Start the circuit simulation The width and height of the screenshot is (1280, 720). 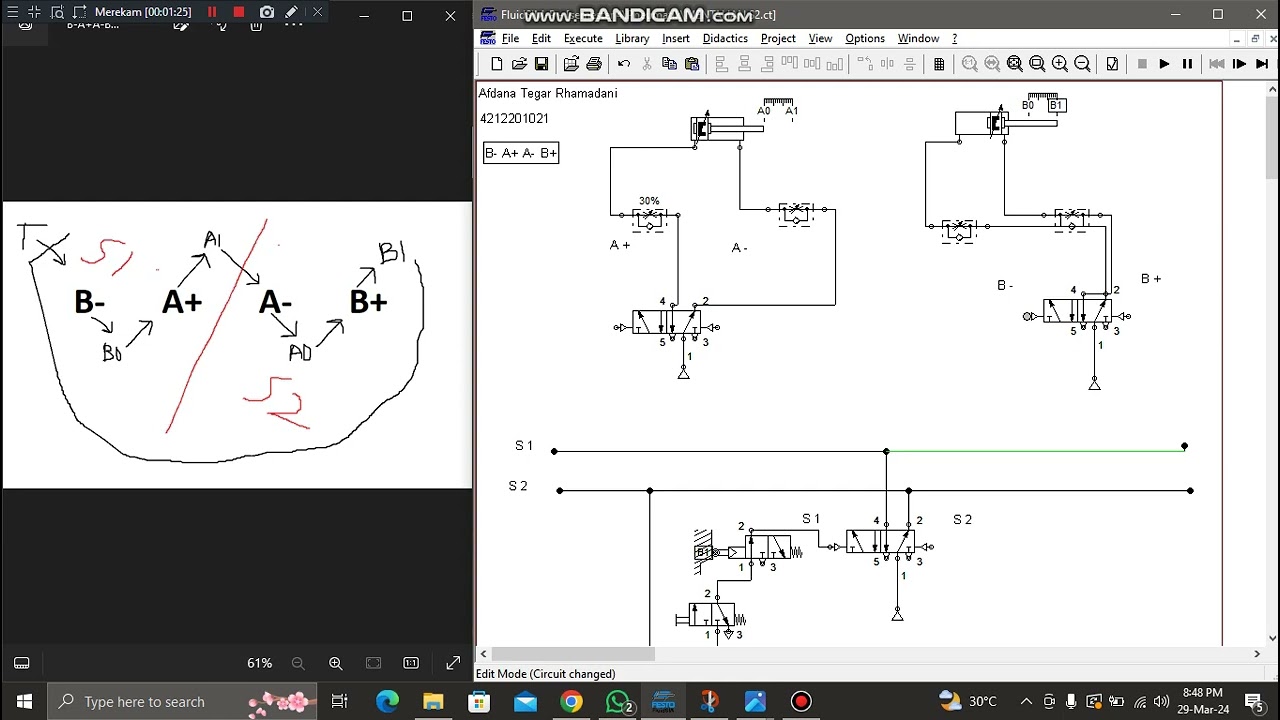(x=1164, y=64)
